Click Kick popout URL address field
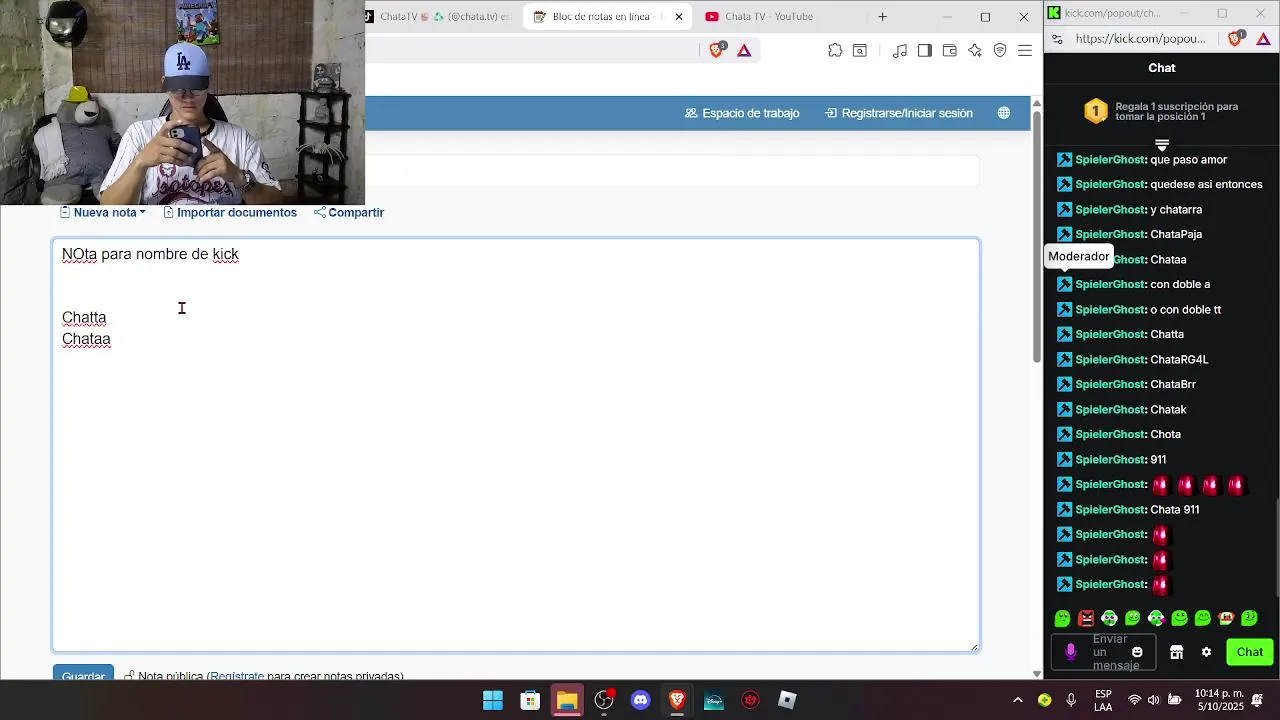The height and width of the screenshot is (720, 1280). point(1141,39)
